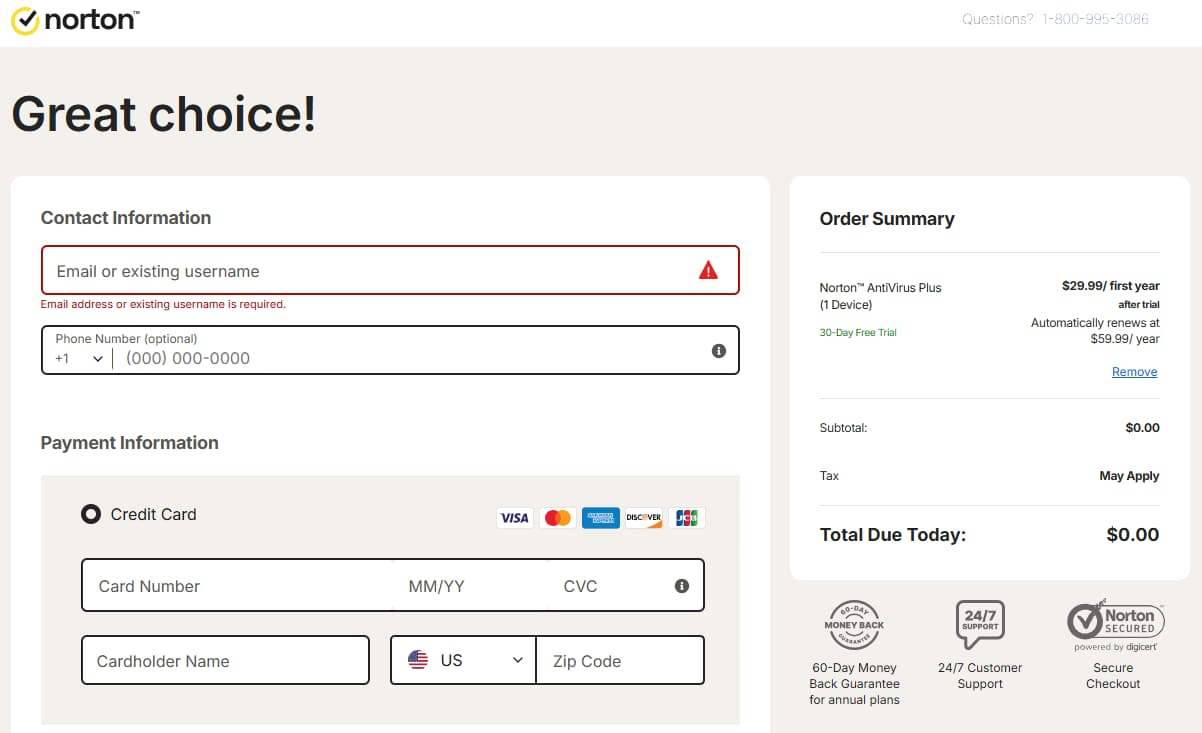The width and height of the screenshot is (1202, 733).
Task: Click the US flag icon
Action: [x=418, y=660]
